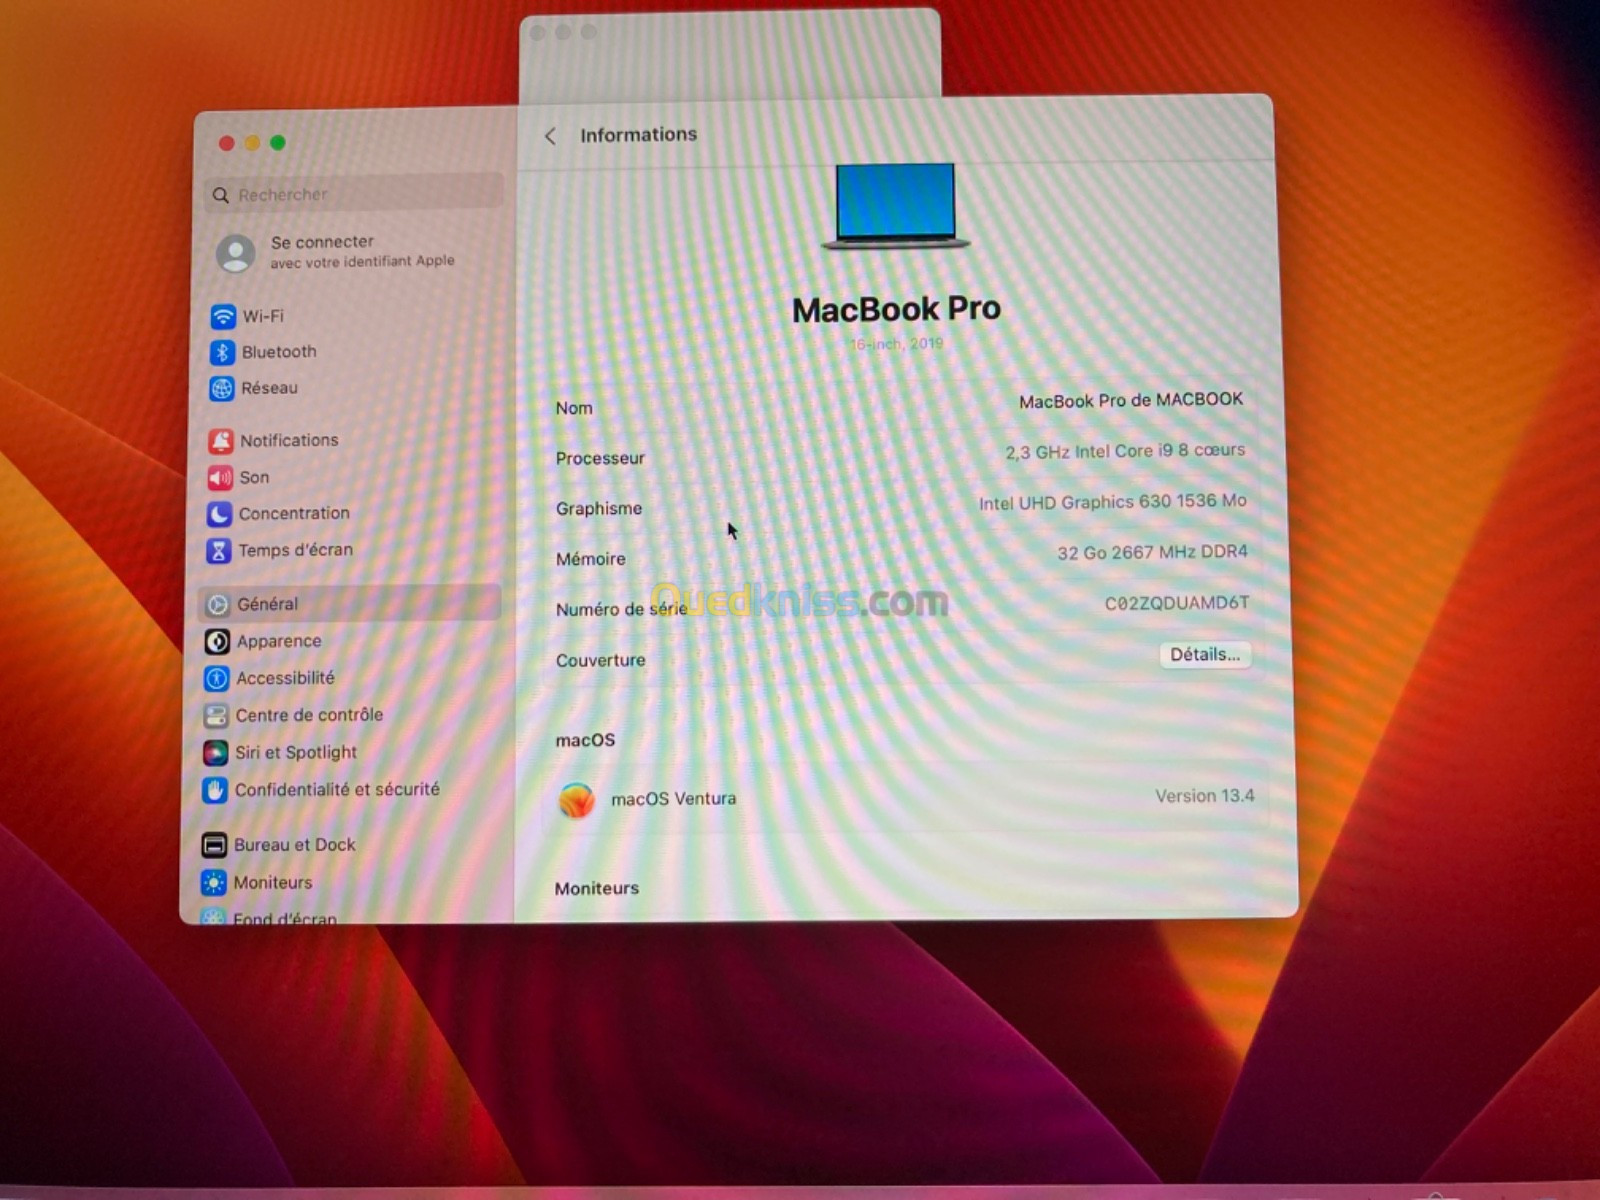The width and height of the screenshot is (1600, 1200).
Task: Click the Accessibilité icon
Action: (x=216, y=679)
